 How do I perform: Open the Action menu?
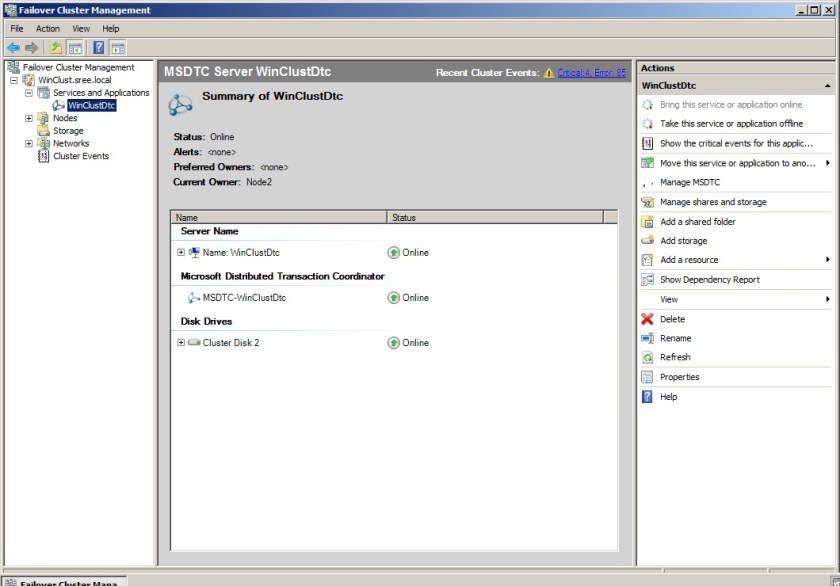pyautogui.click(x=48, y=29)
